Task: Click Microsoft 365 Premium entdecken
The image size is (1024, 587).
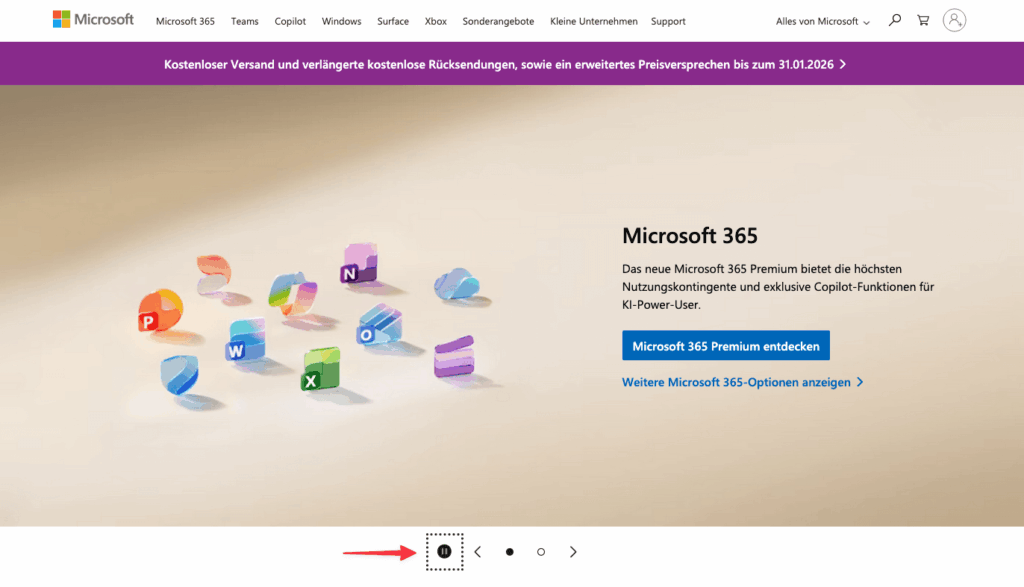Action: click(725, 345)
